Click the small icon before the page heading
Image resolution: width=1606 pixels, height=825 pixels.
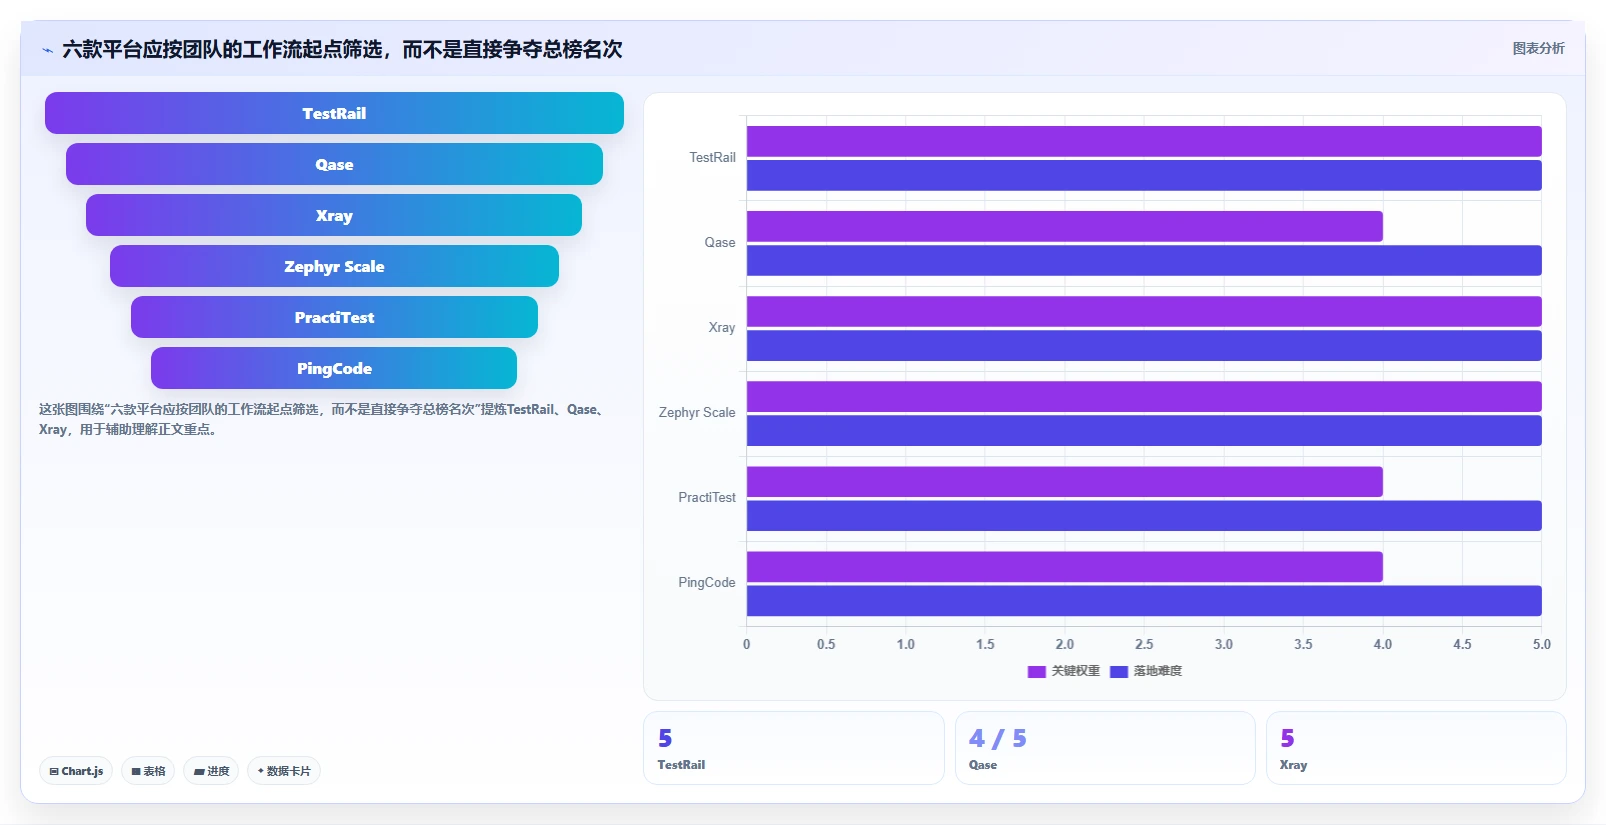47,50
